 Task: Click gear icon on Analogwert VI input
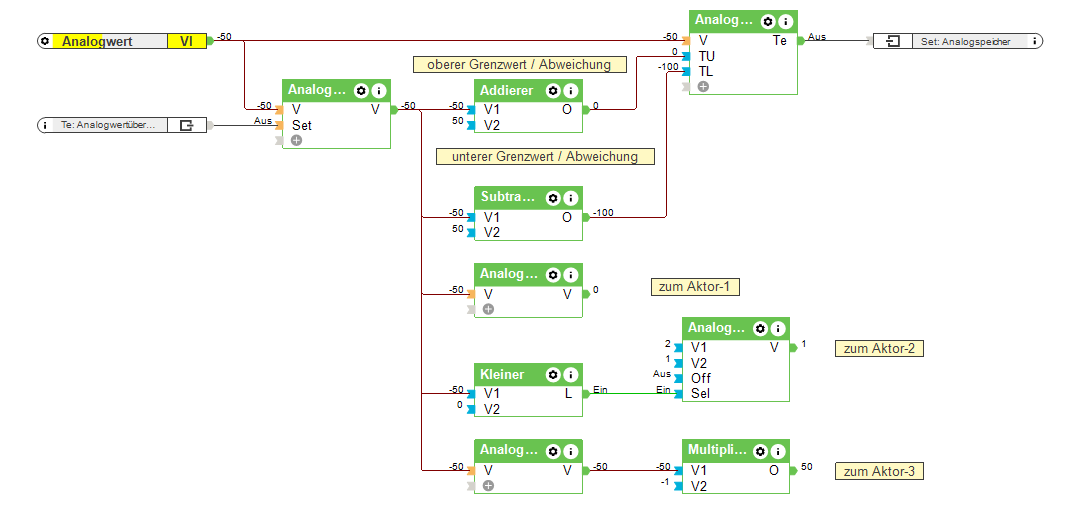pyautogui.click(x=45, y=41)
